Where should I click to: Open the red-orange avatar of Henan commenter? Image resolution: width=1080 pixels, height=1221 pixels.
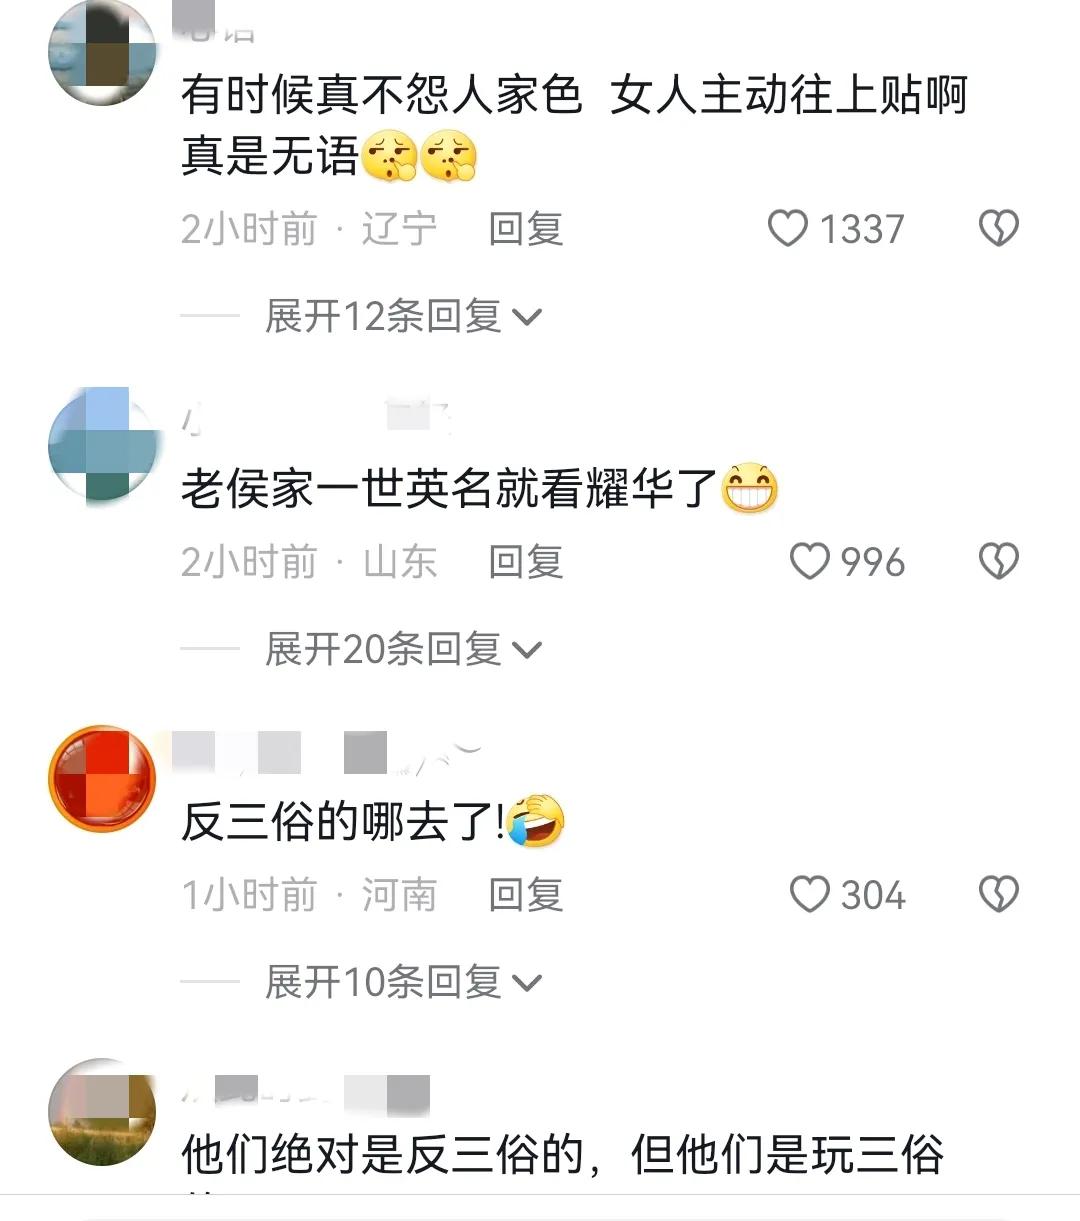102,779
